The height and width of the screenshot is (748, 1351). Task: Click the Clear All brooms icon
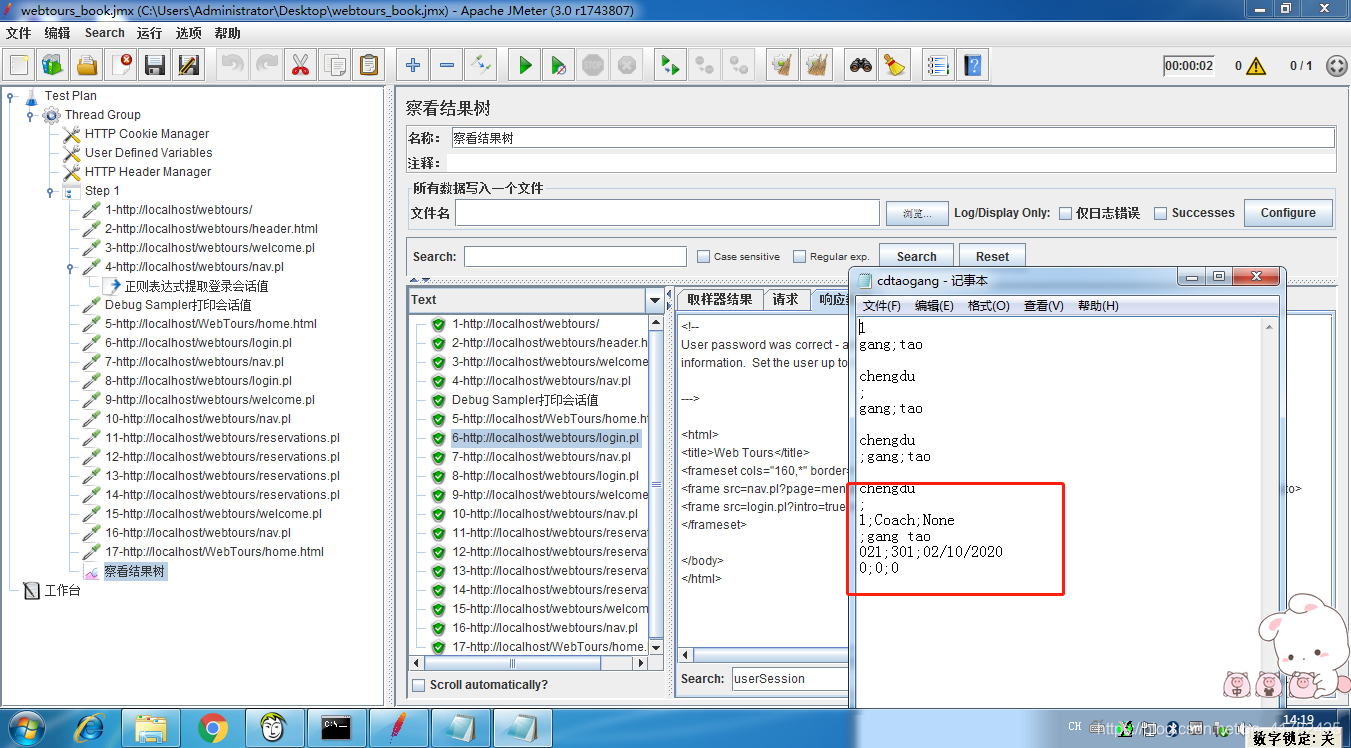(x=817, y=66)
